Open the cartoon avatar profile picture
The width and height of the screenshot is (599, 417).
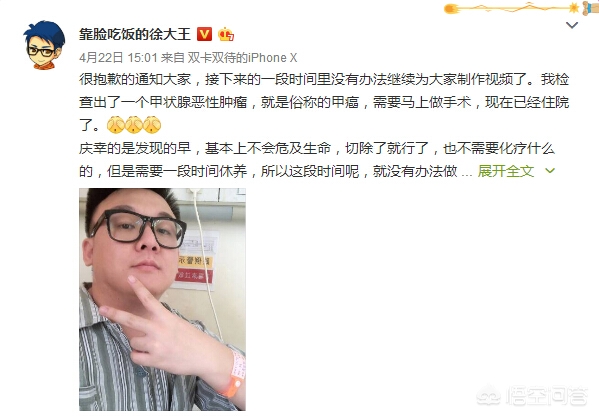[x=44, y=45]
